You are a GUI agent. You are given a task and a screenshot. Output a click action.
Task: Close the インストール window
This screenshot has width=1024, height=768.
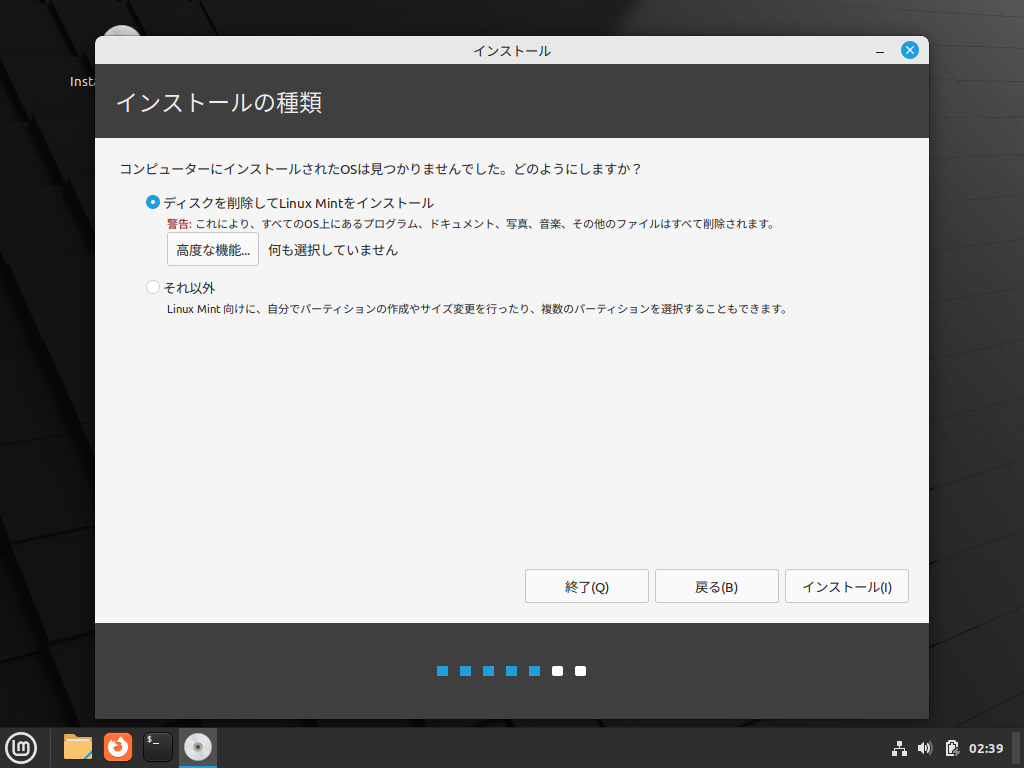(910, 50)
